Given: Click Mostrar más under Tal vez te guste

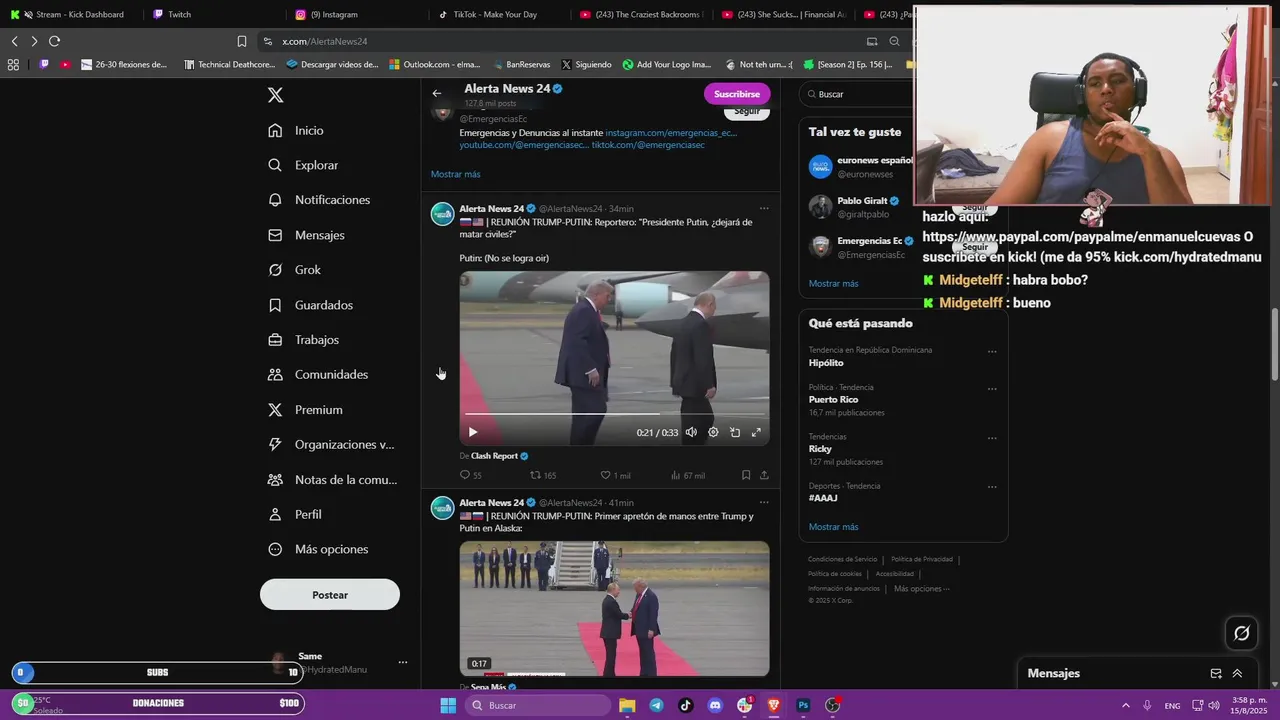Looking at the screenshot, I should click(833, 284).
